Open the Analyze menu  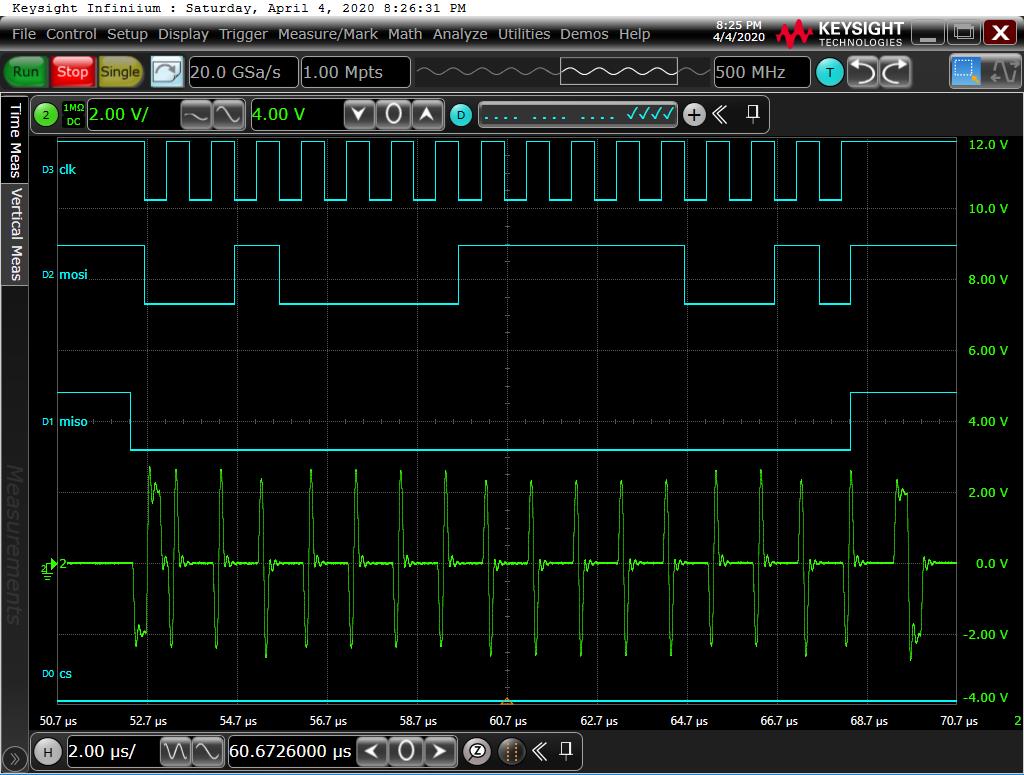(x=460, y=34)
